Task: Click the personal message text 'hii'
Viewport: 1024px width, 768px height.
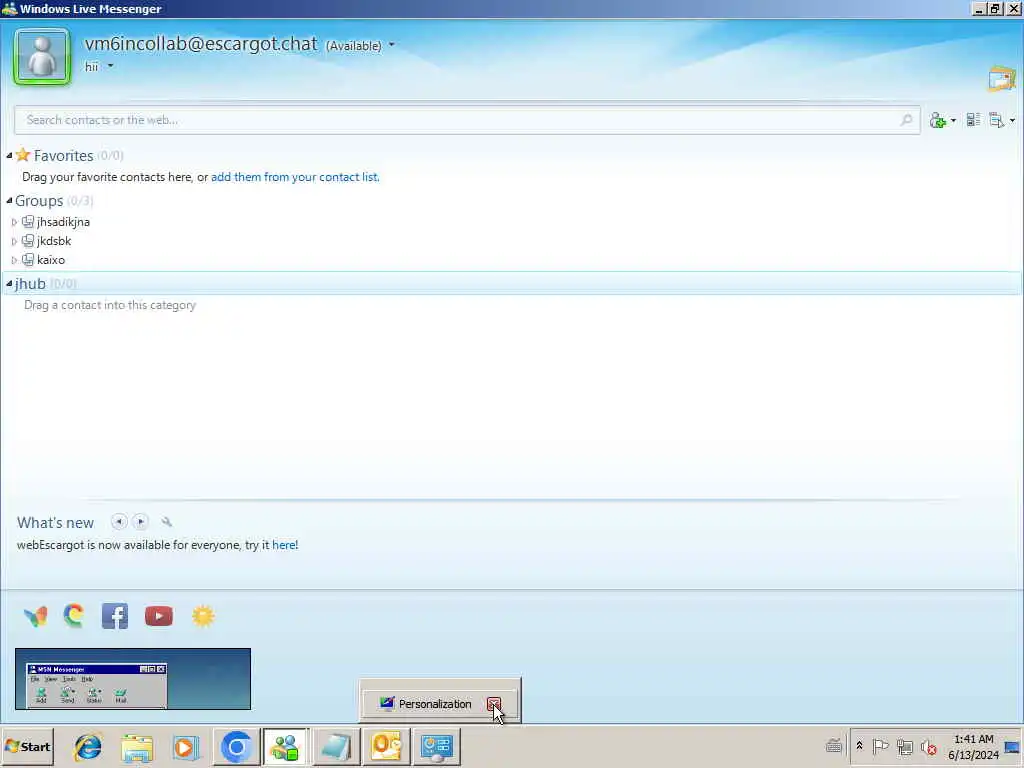Action: click(x=91, y=67)
